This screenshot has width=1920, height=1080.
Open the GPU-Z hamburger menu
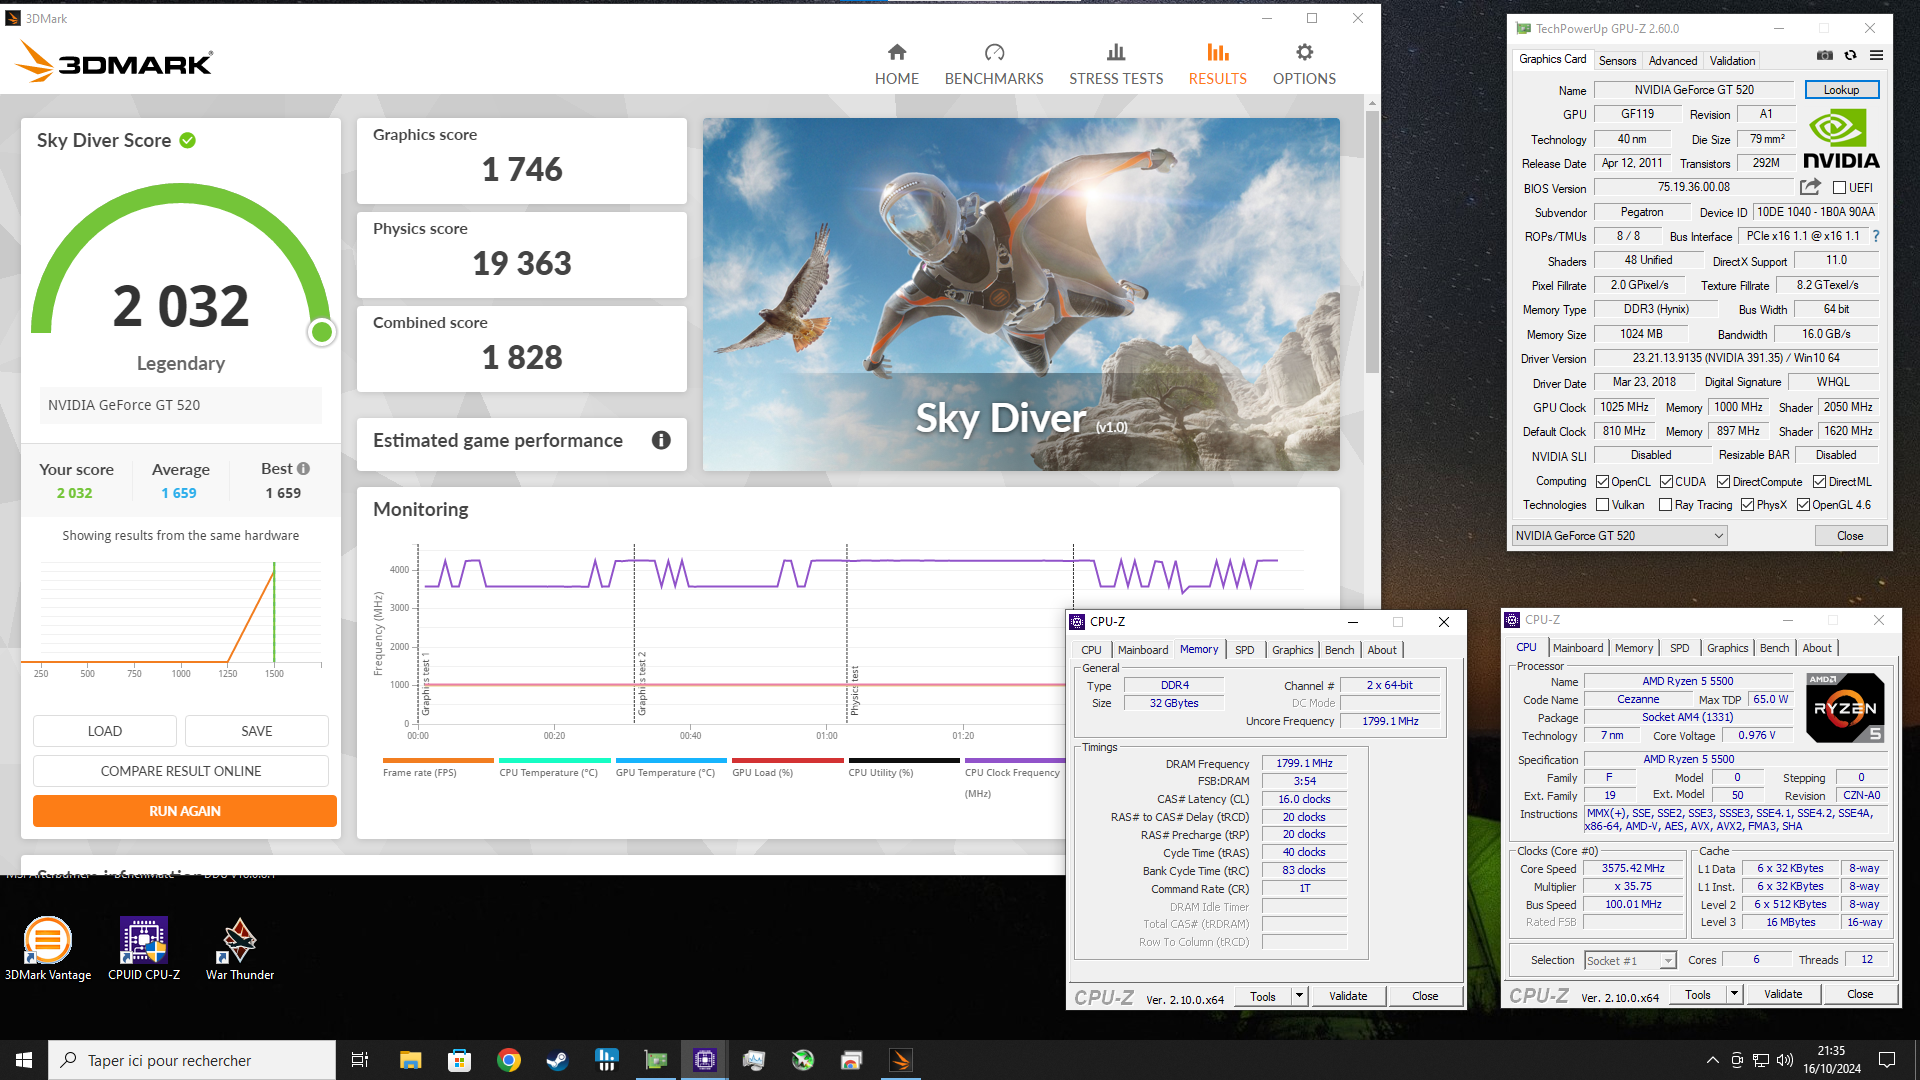point(1877,56)
